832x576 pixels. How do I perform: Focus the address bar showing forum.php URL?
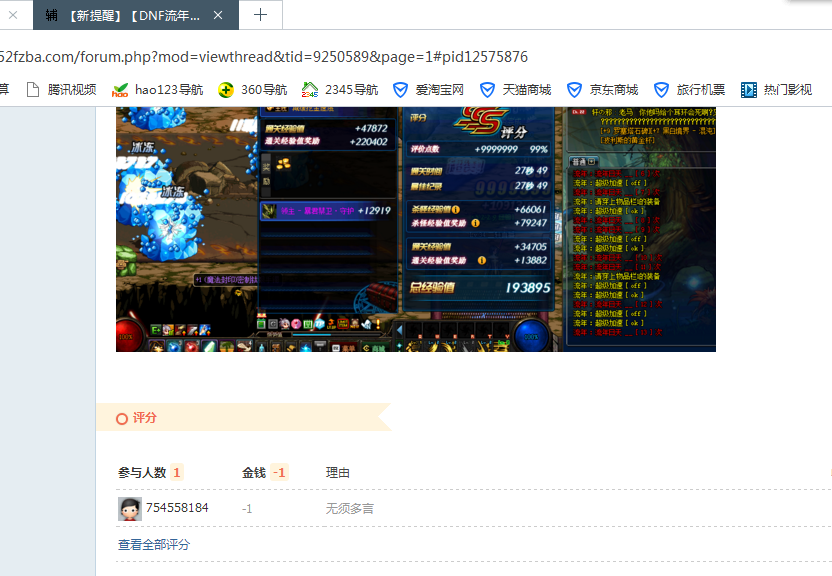coord(264,57)
